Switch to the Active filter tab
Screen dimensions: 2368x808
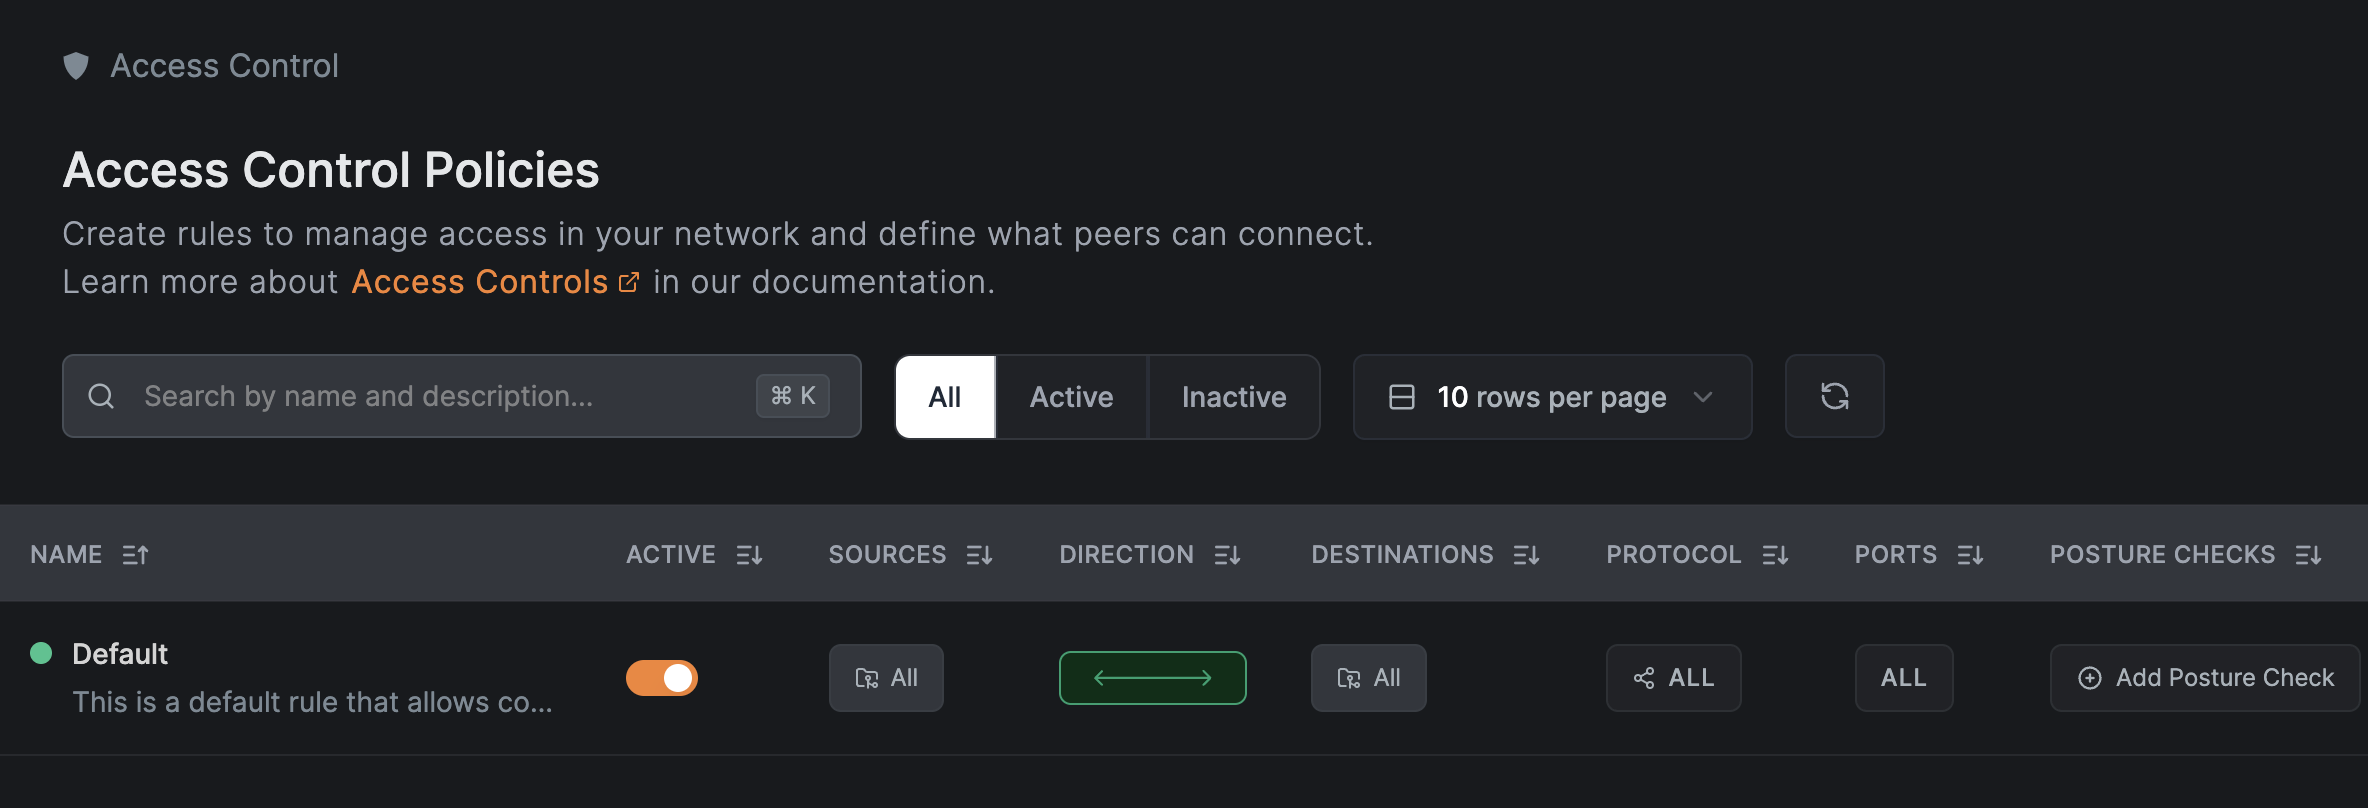point(1071,397)
